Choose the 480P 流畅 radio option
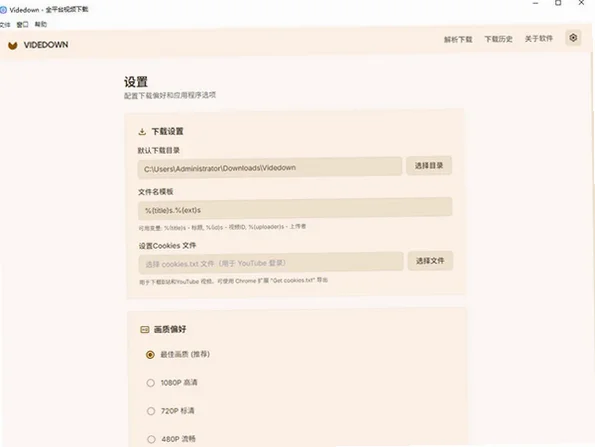This screenshot has height=447, width=595. (x=151, y=439)
